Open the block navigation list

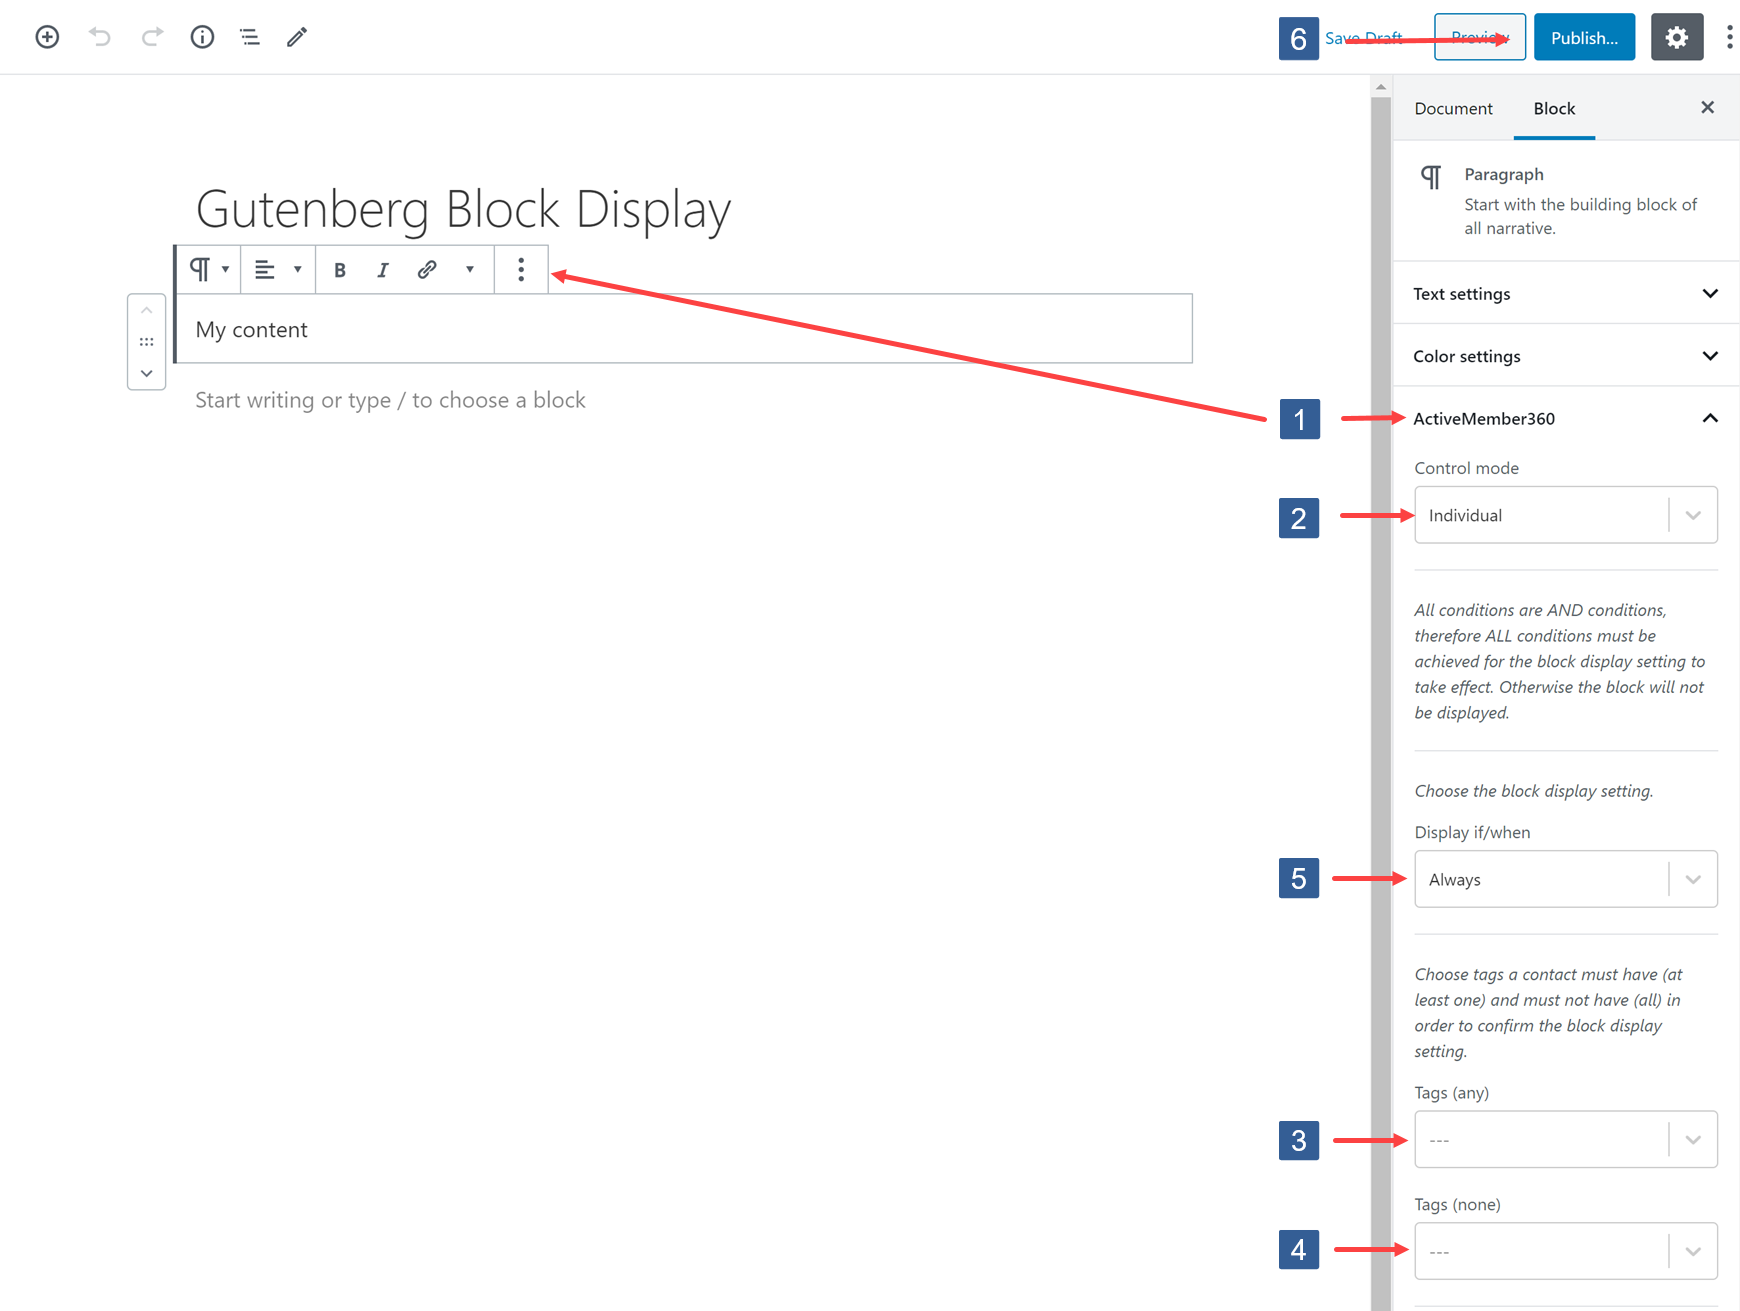(x=249, y=37)
